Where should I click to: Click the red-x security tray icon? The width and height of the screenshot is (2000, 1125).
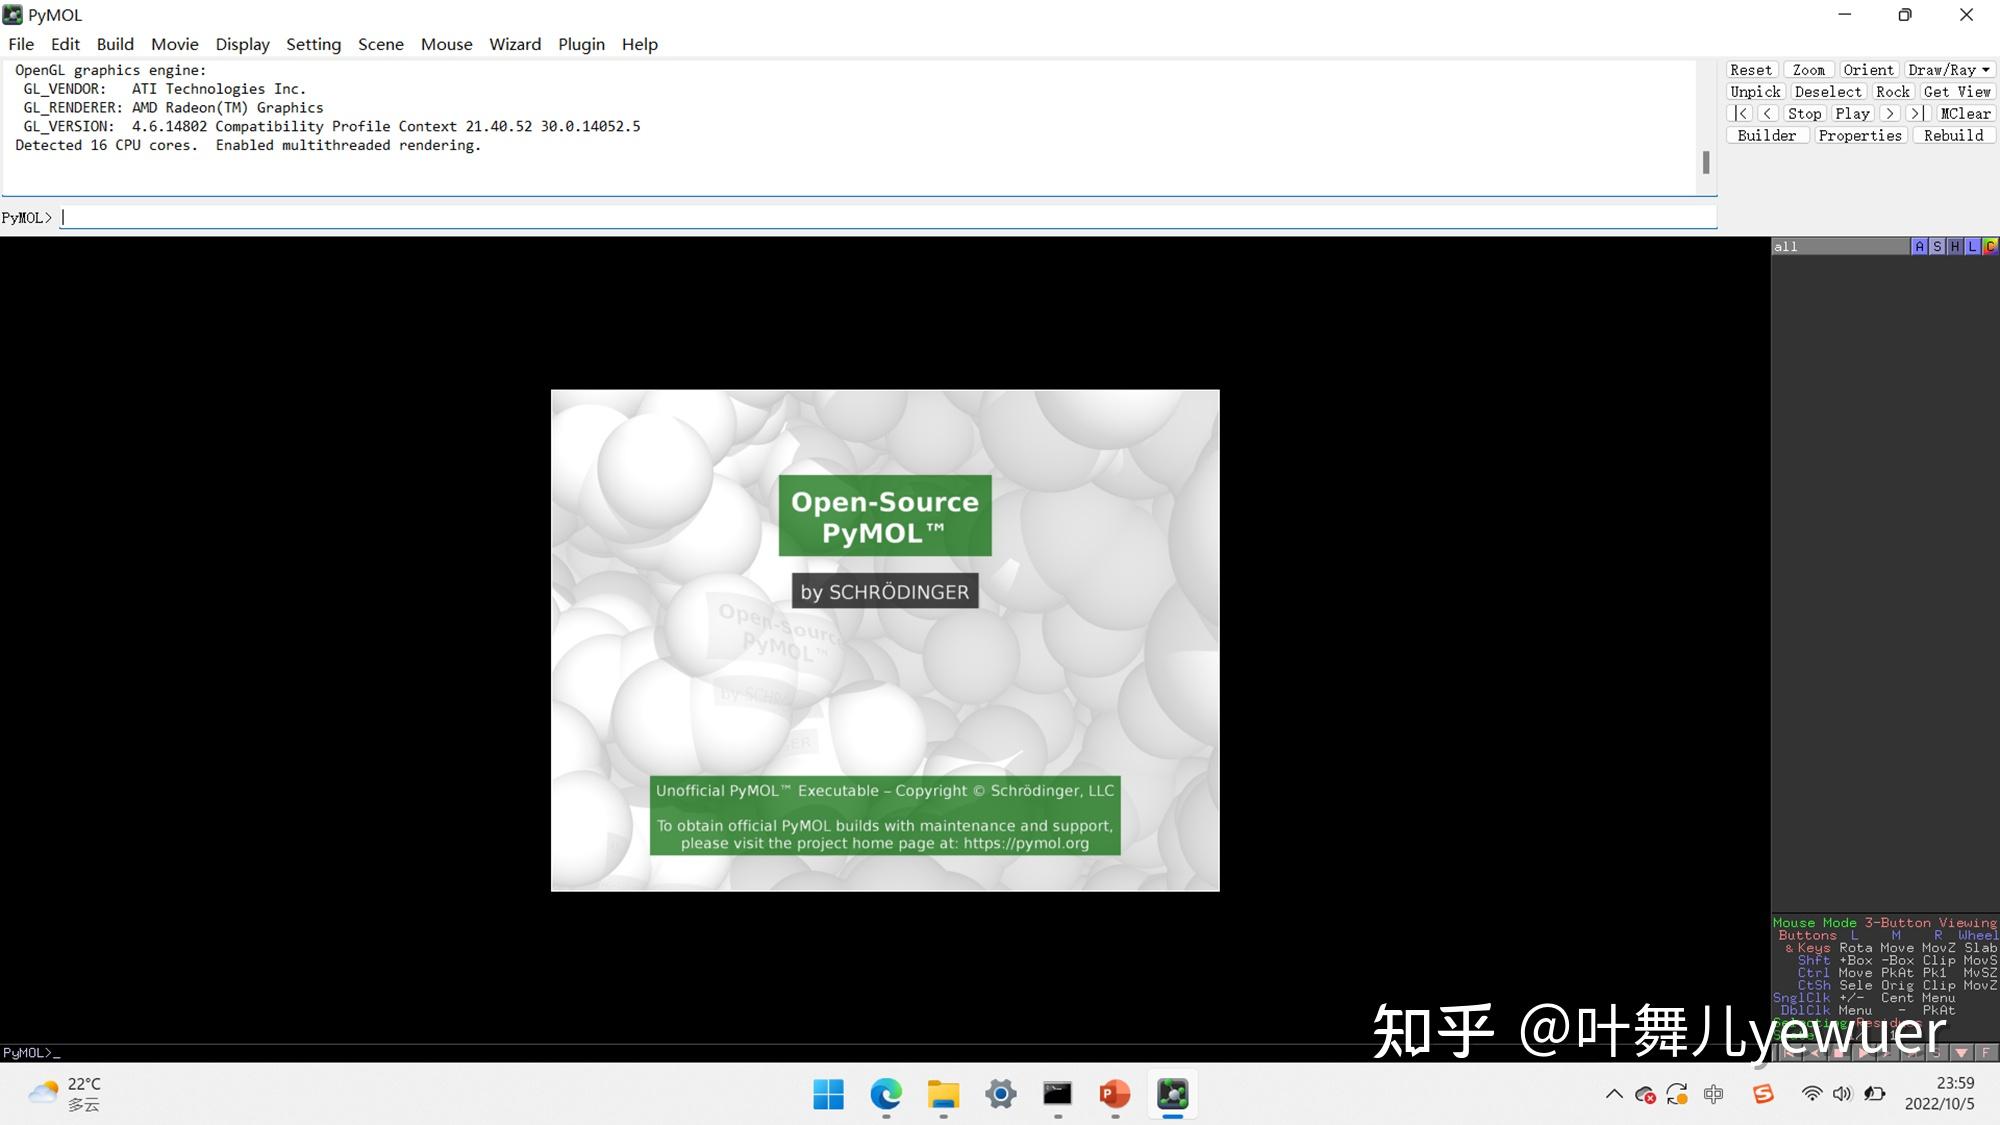tap(1645, 1095)
